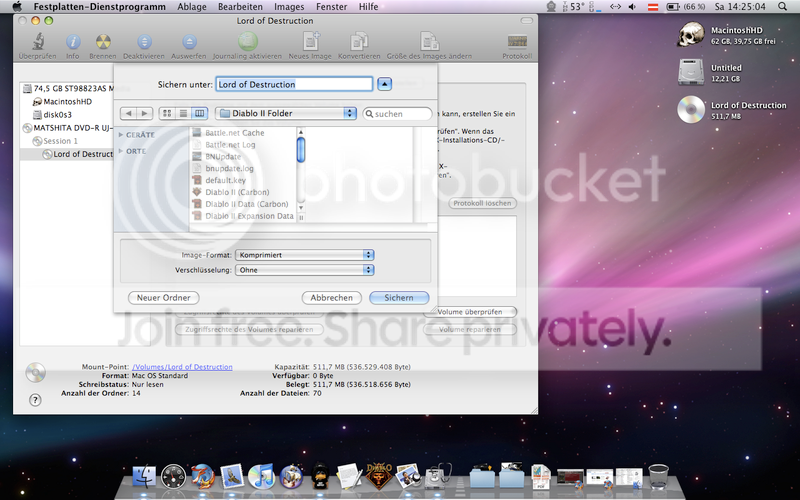
Task: Click the volume speaker menu bar icon
Action: pos(632,7)
